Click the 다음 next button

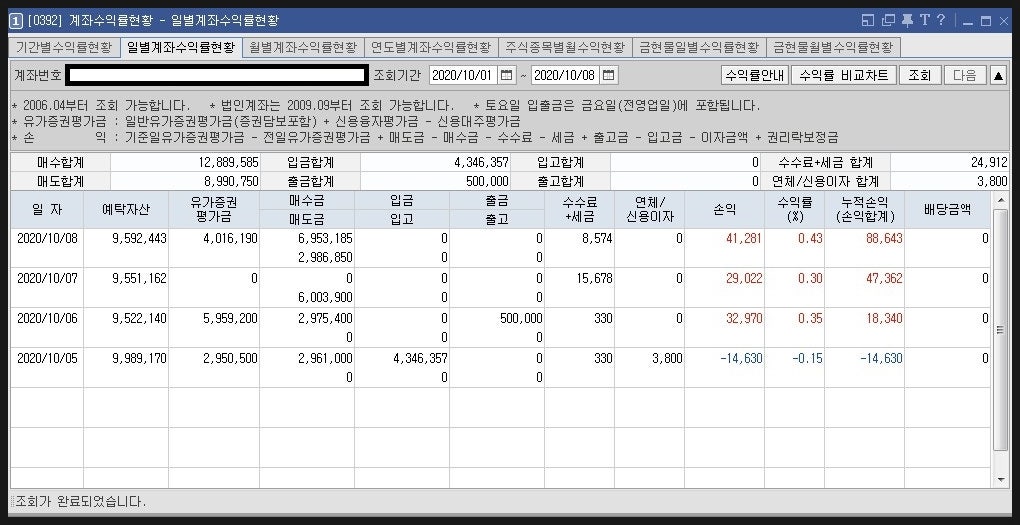(965, 75)
